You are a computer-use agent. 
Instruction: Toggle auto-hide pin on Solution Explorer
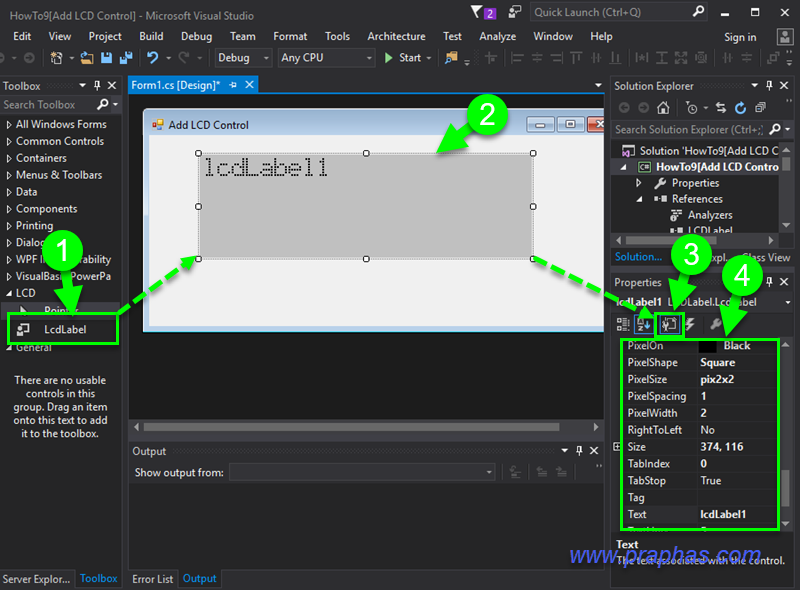769,86
